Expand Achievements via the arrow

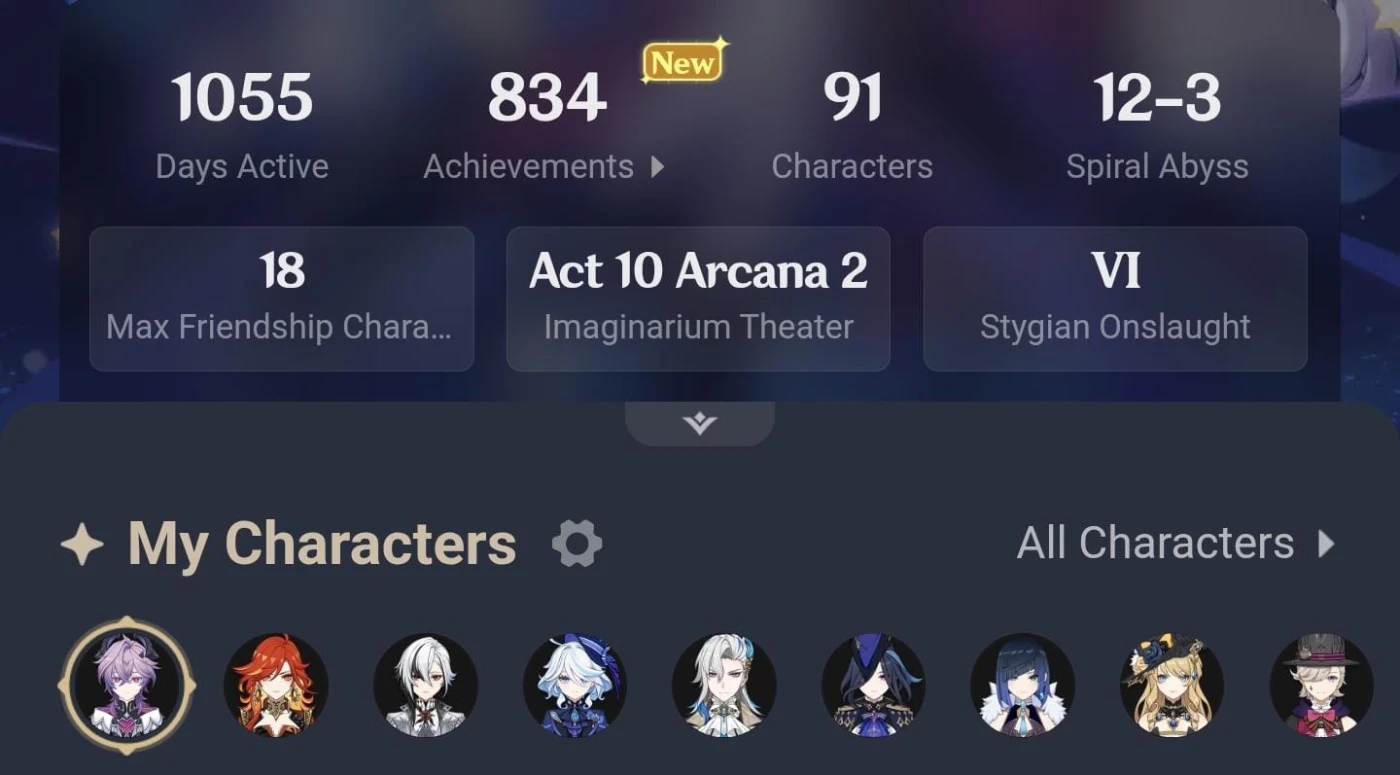657,167
